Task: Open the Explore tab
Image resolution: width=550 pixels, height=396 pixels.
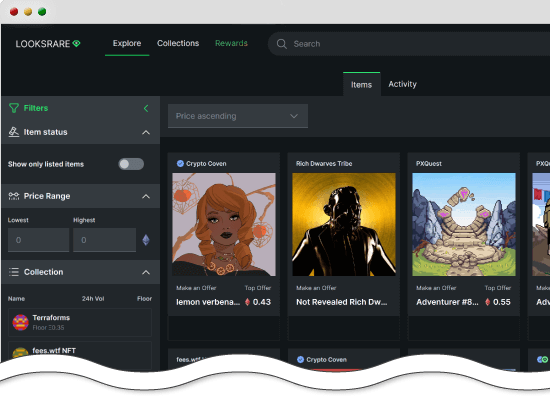Action: tap(127, 43)
